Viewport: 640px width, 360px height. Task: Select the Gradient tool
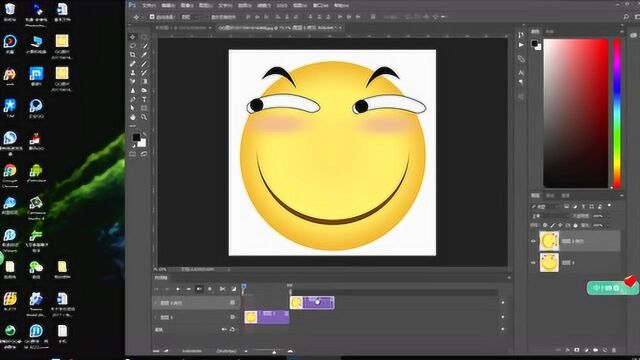[x=144, y=81]
